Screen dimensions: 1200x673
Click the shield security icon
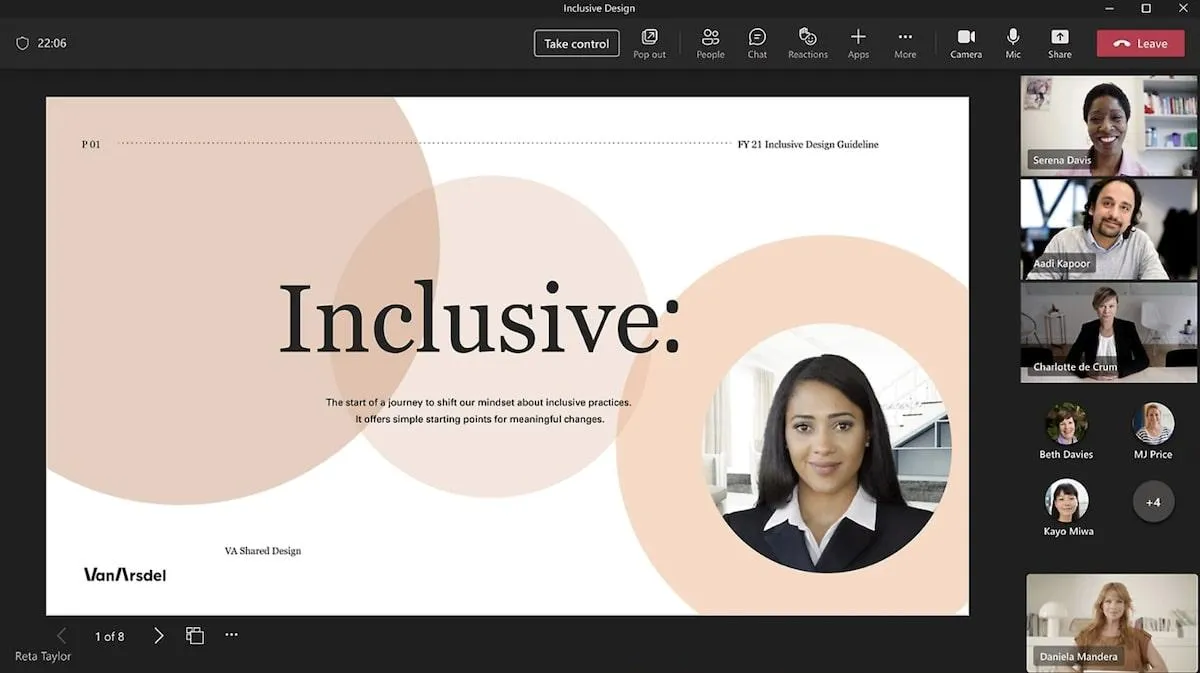[22, 43]
